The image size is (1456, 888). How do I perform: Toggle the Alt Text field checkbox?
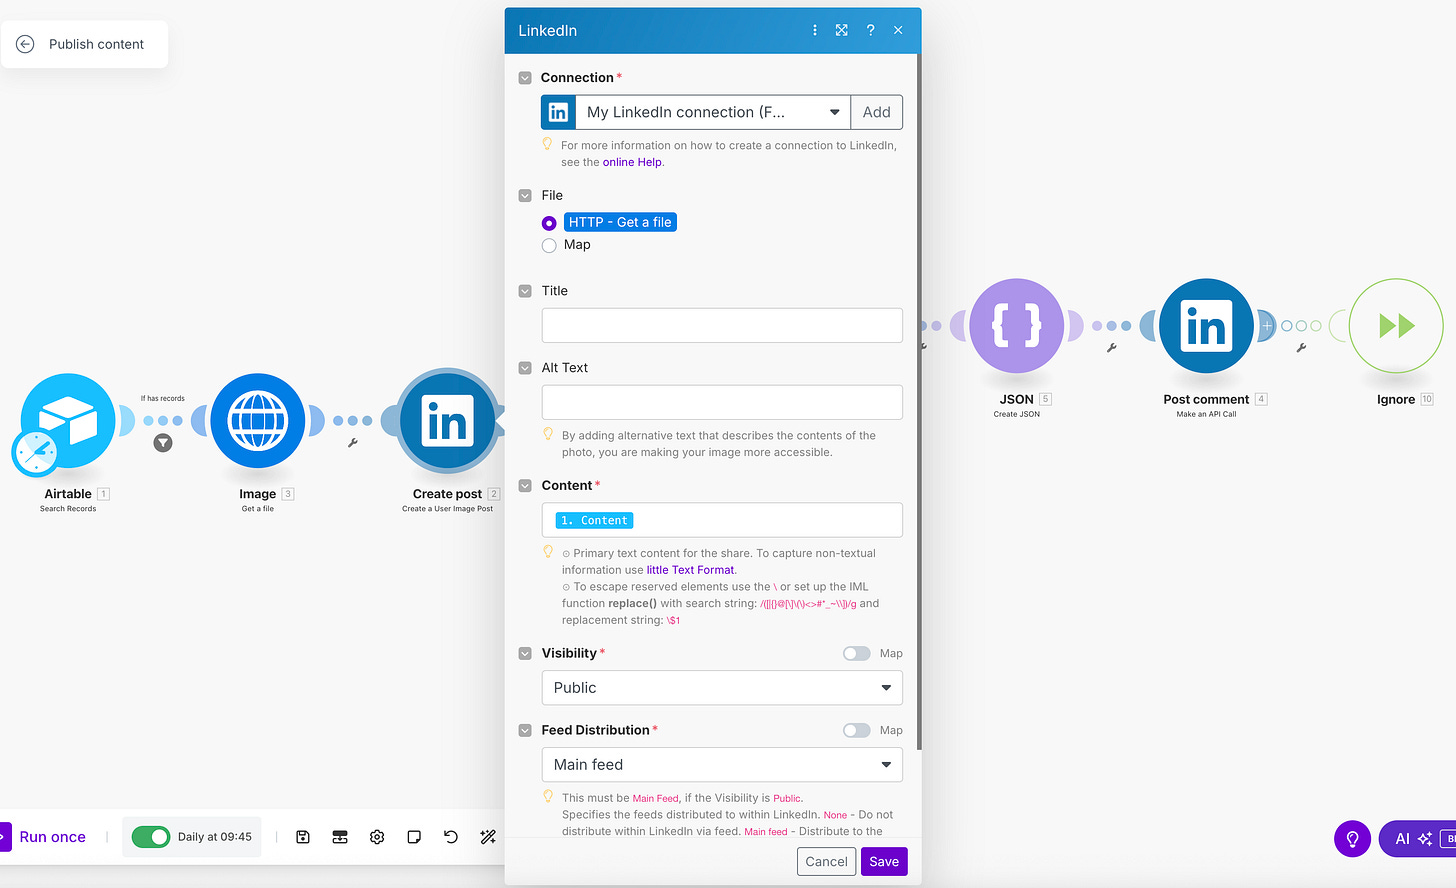[525, 368]
